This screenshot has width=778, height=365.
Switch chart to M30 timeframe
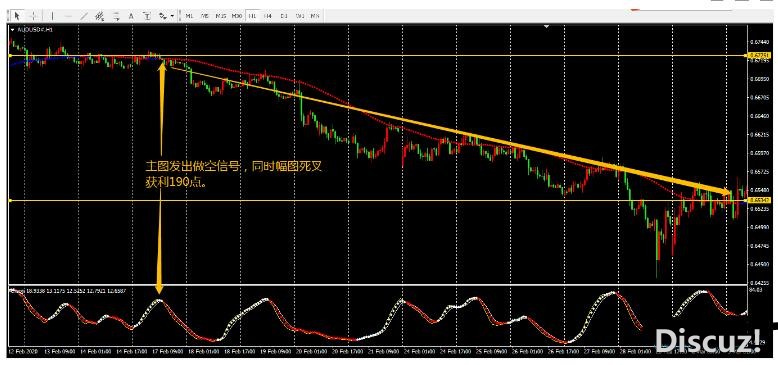click(x=237, y=15)
